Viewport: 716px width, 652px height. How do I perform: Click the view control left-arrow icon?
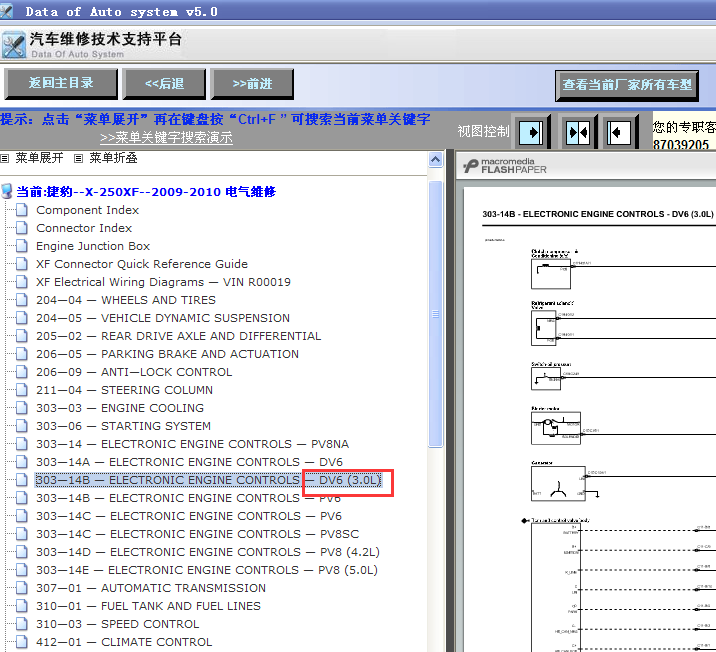click(x=619, y=132)
